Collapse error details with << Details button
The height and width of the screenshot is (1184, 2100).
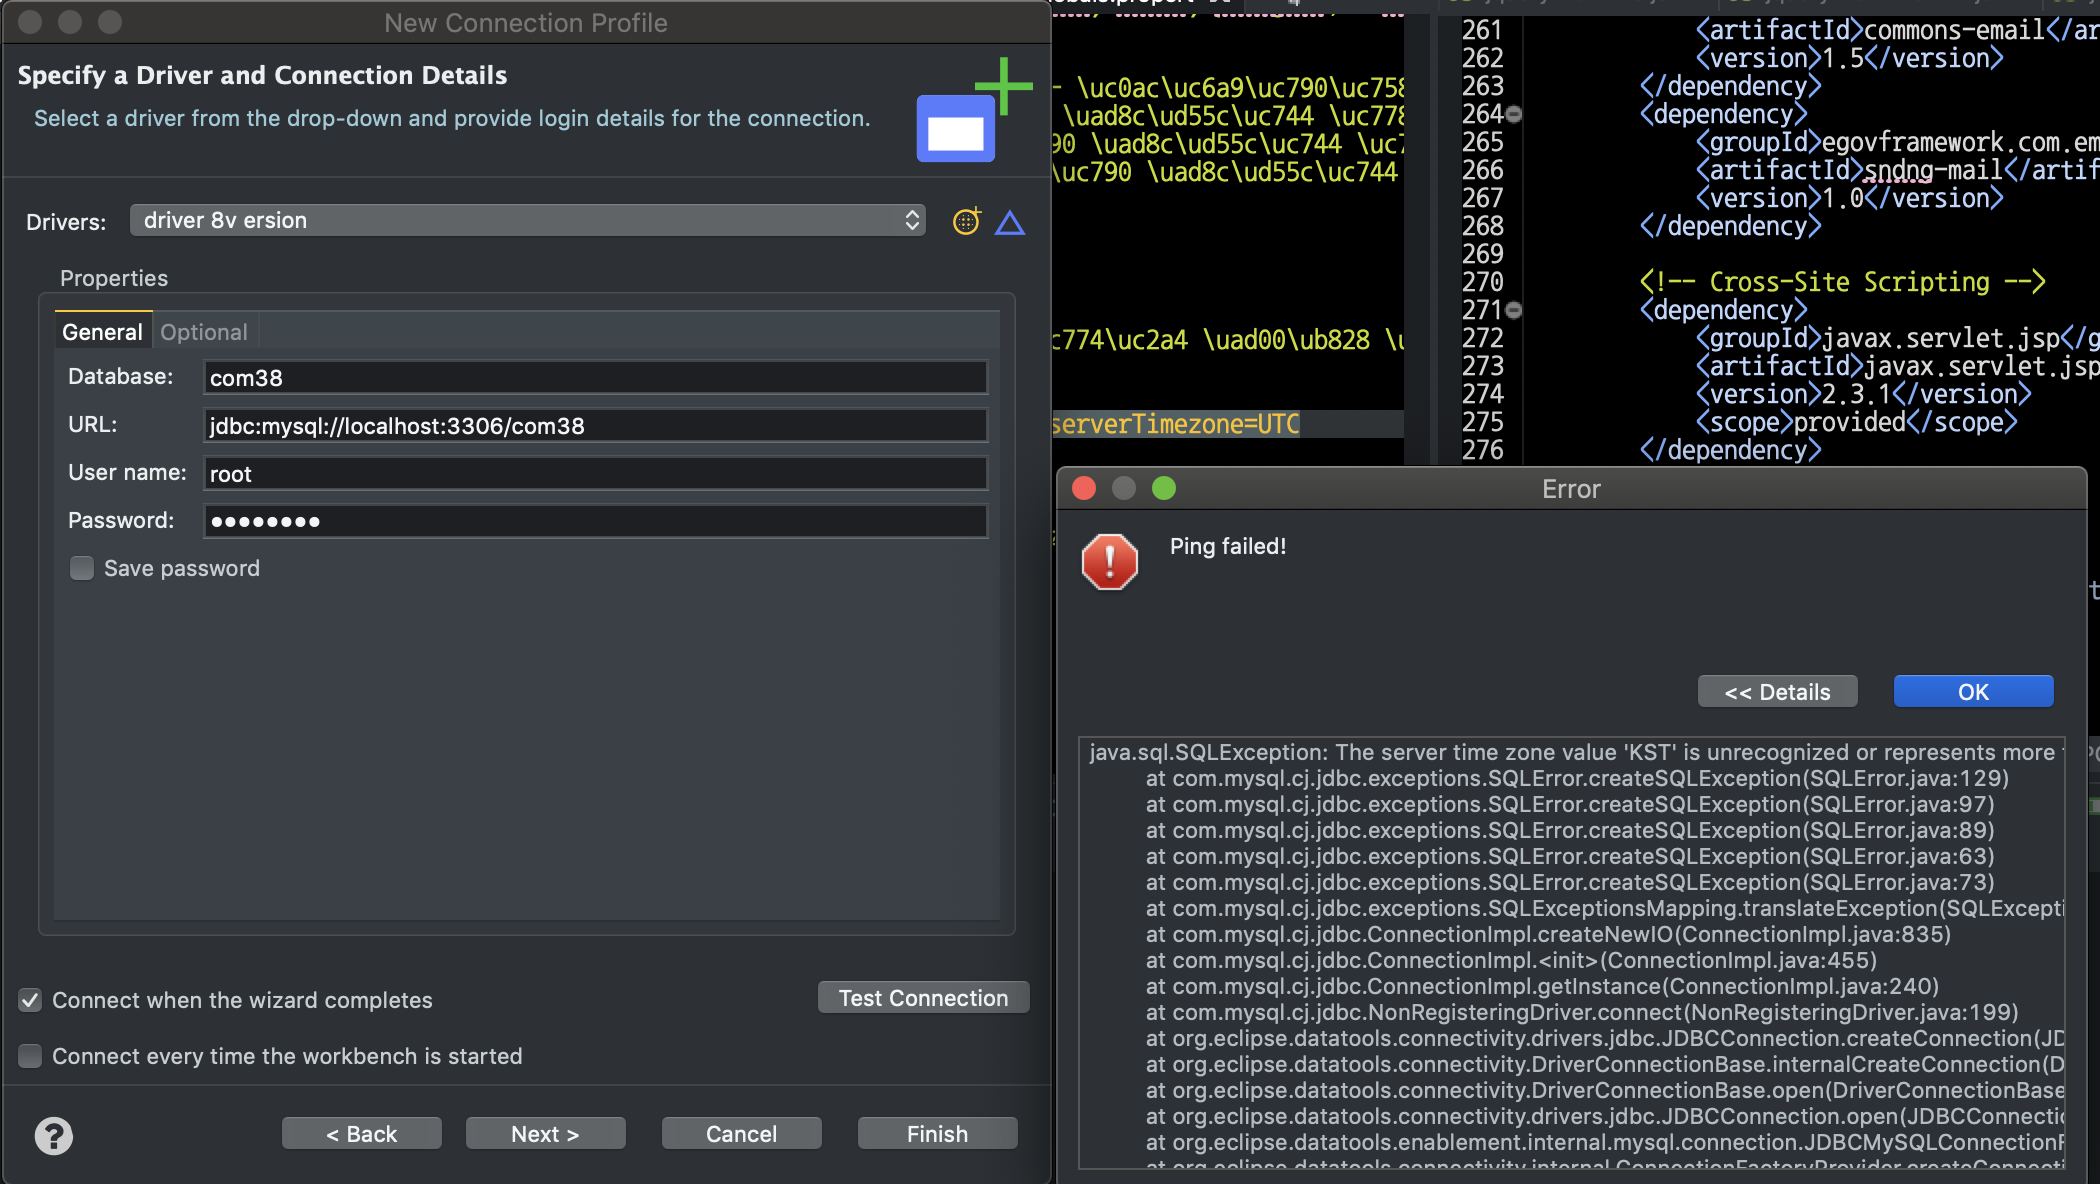[x=1777, y=692]
